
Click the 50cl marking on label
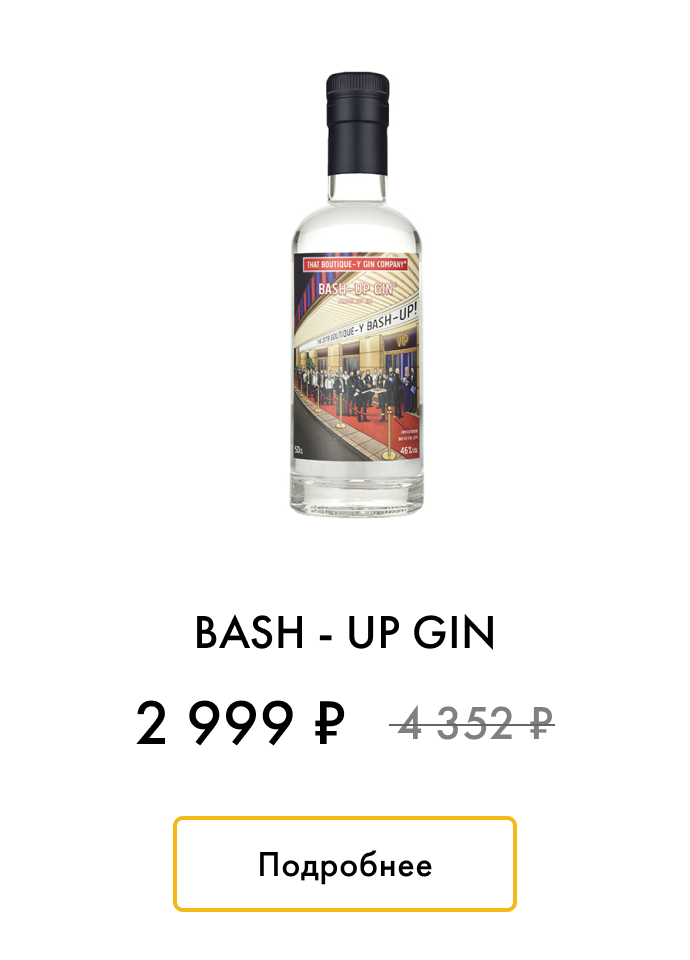click(299, 451)
